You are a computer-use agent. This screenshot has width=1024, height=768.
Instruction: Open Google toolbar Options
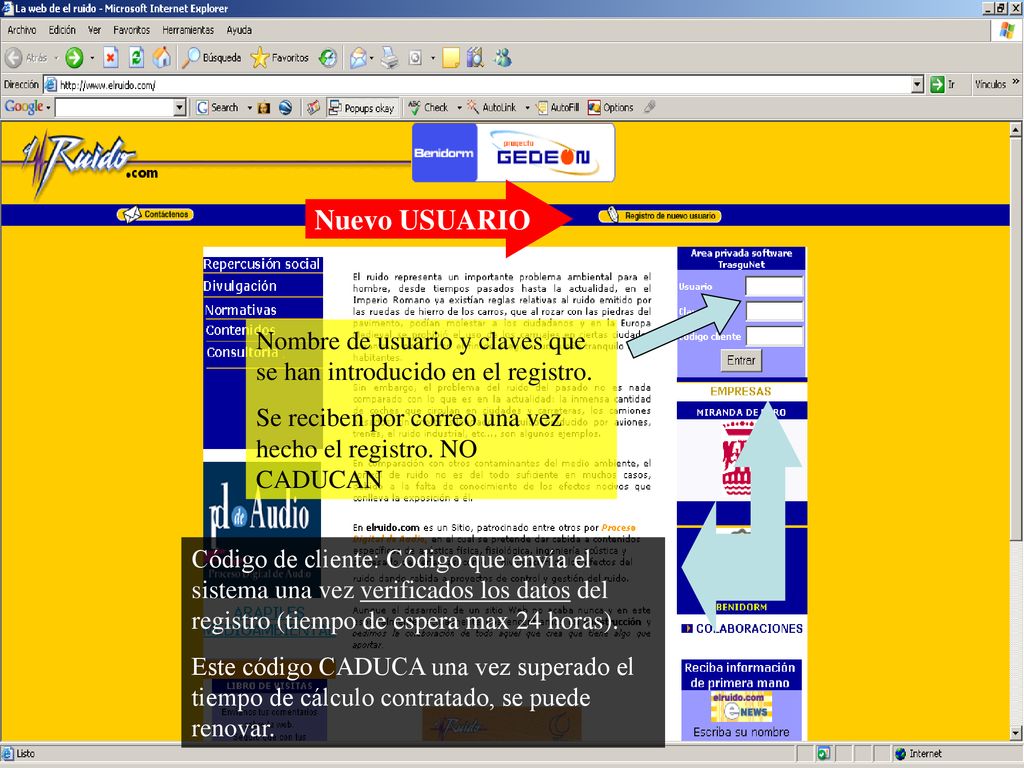[x=611, y=108]
